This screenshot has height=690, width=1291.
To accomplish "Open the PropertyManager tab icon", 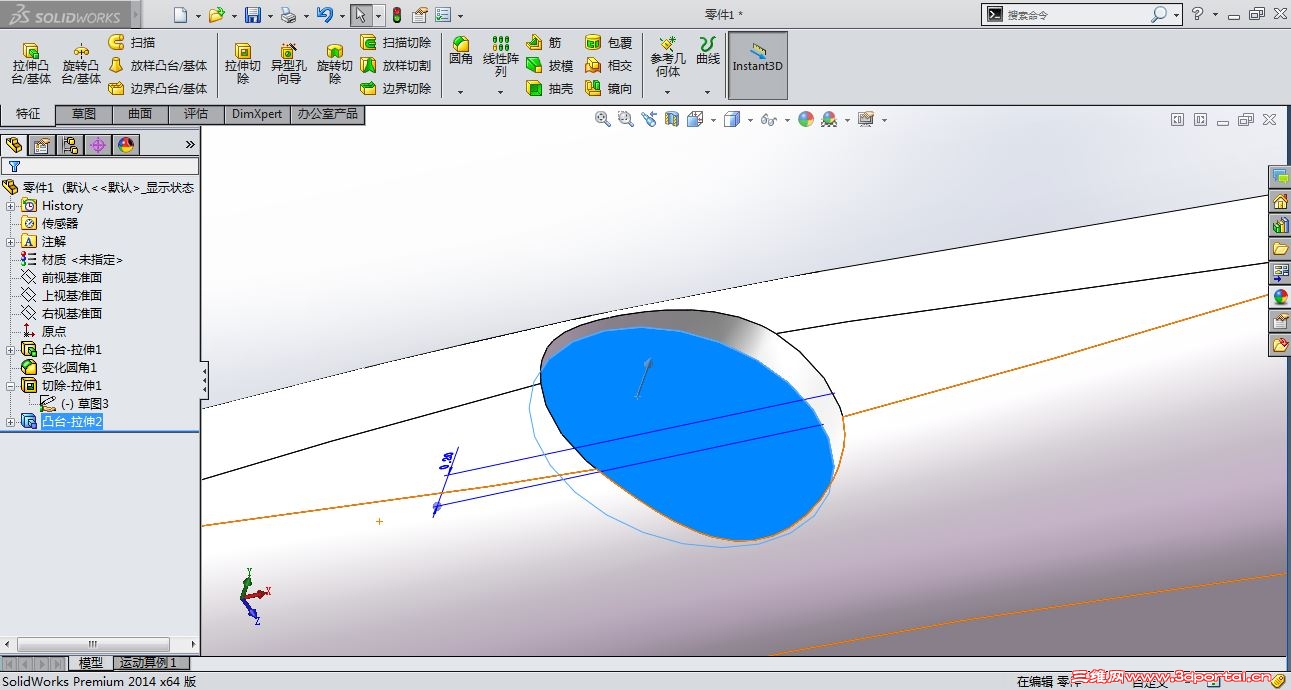I will 42,145.
